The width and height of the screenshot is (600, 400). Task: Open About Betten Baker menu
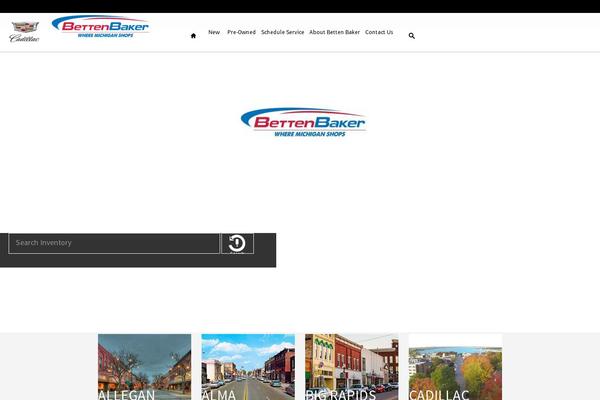[334, 32]
